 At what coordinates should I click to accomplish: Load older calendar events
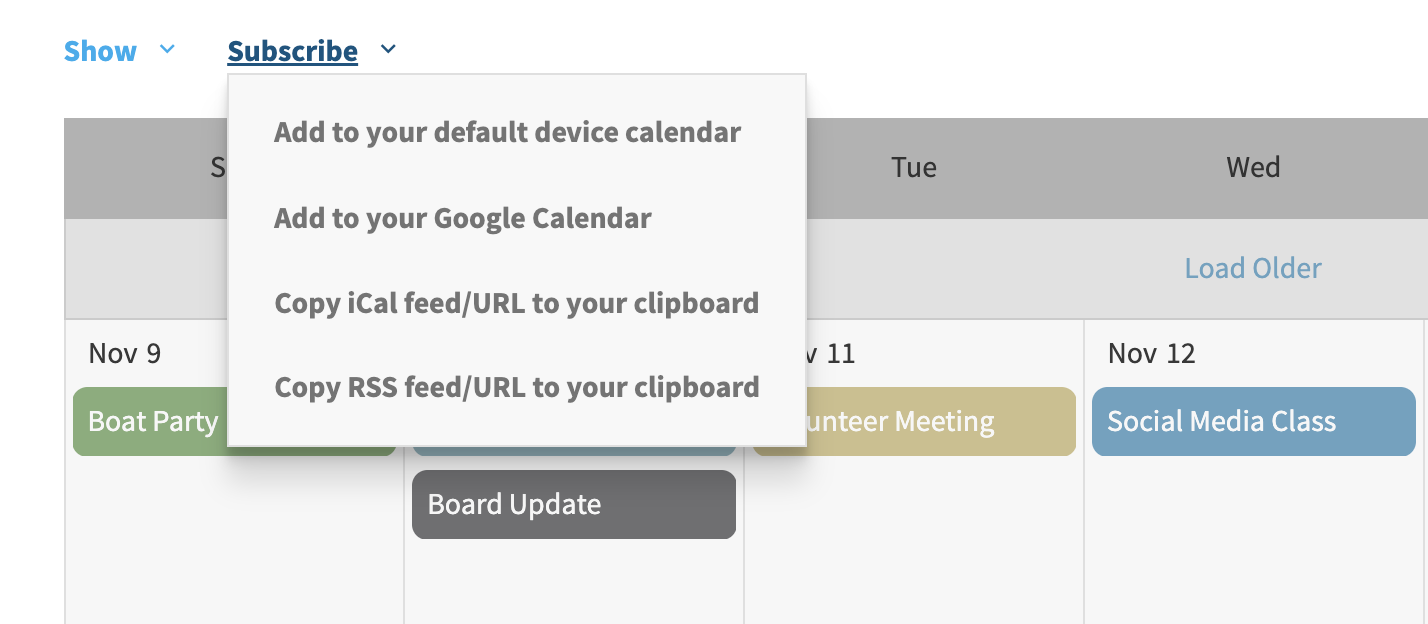tap(1252, 268)
